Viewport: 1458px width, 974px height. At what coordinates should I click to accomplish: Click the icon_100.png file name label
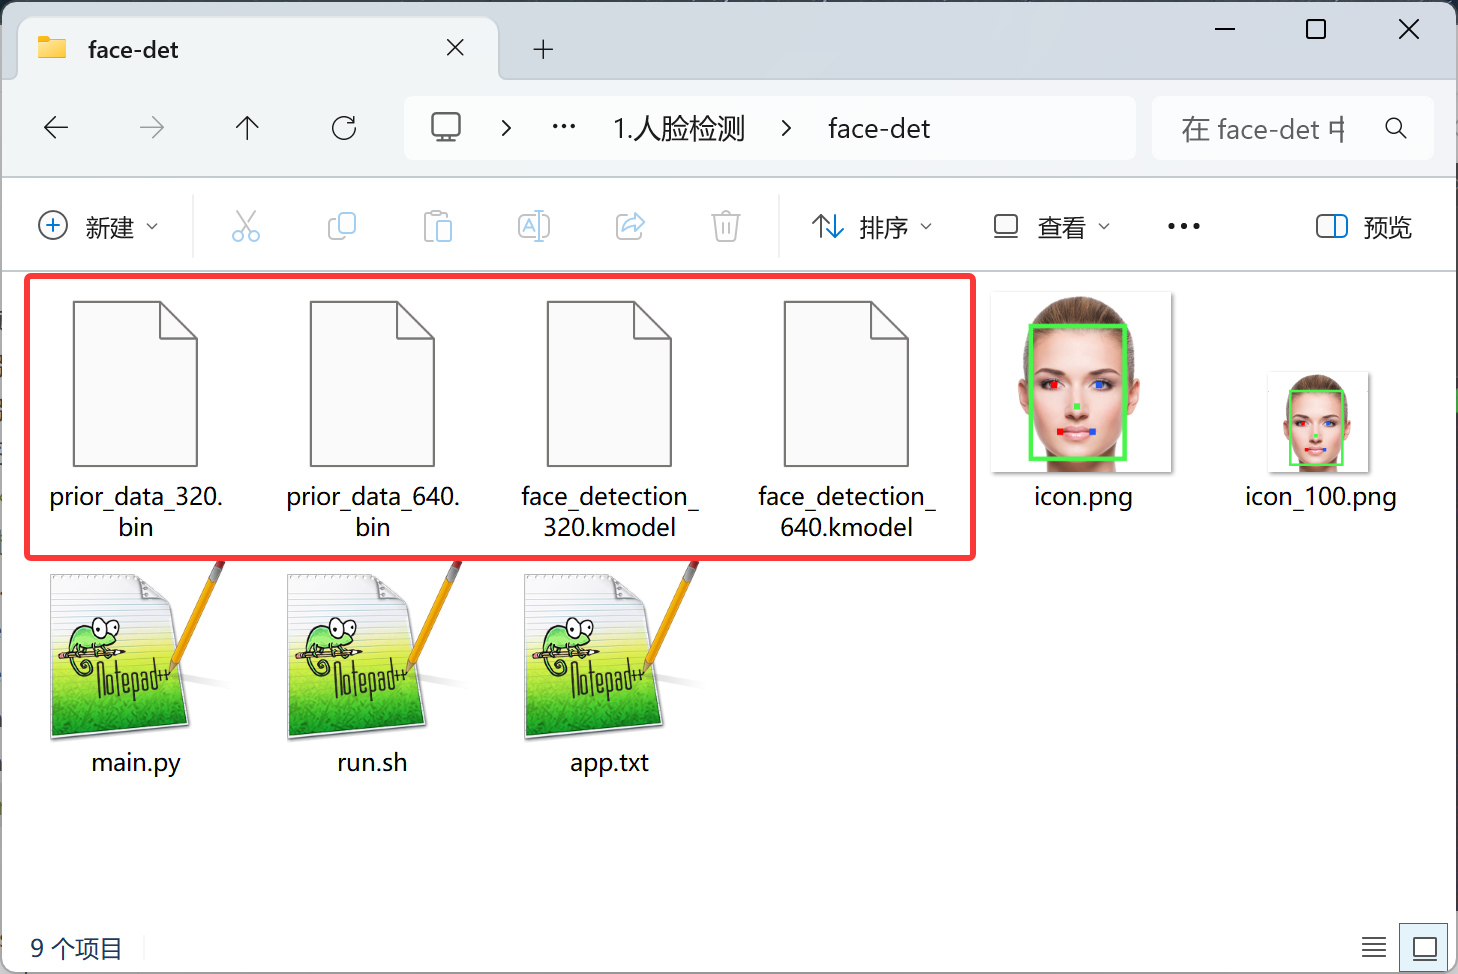tap(1320, 497)
